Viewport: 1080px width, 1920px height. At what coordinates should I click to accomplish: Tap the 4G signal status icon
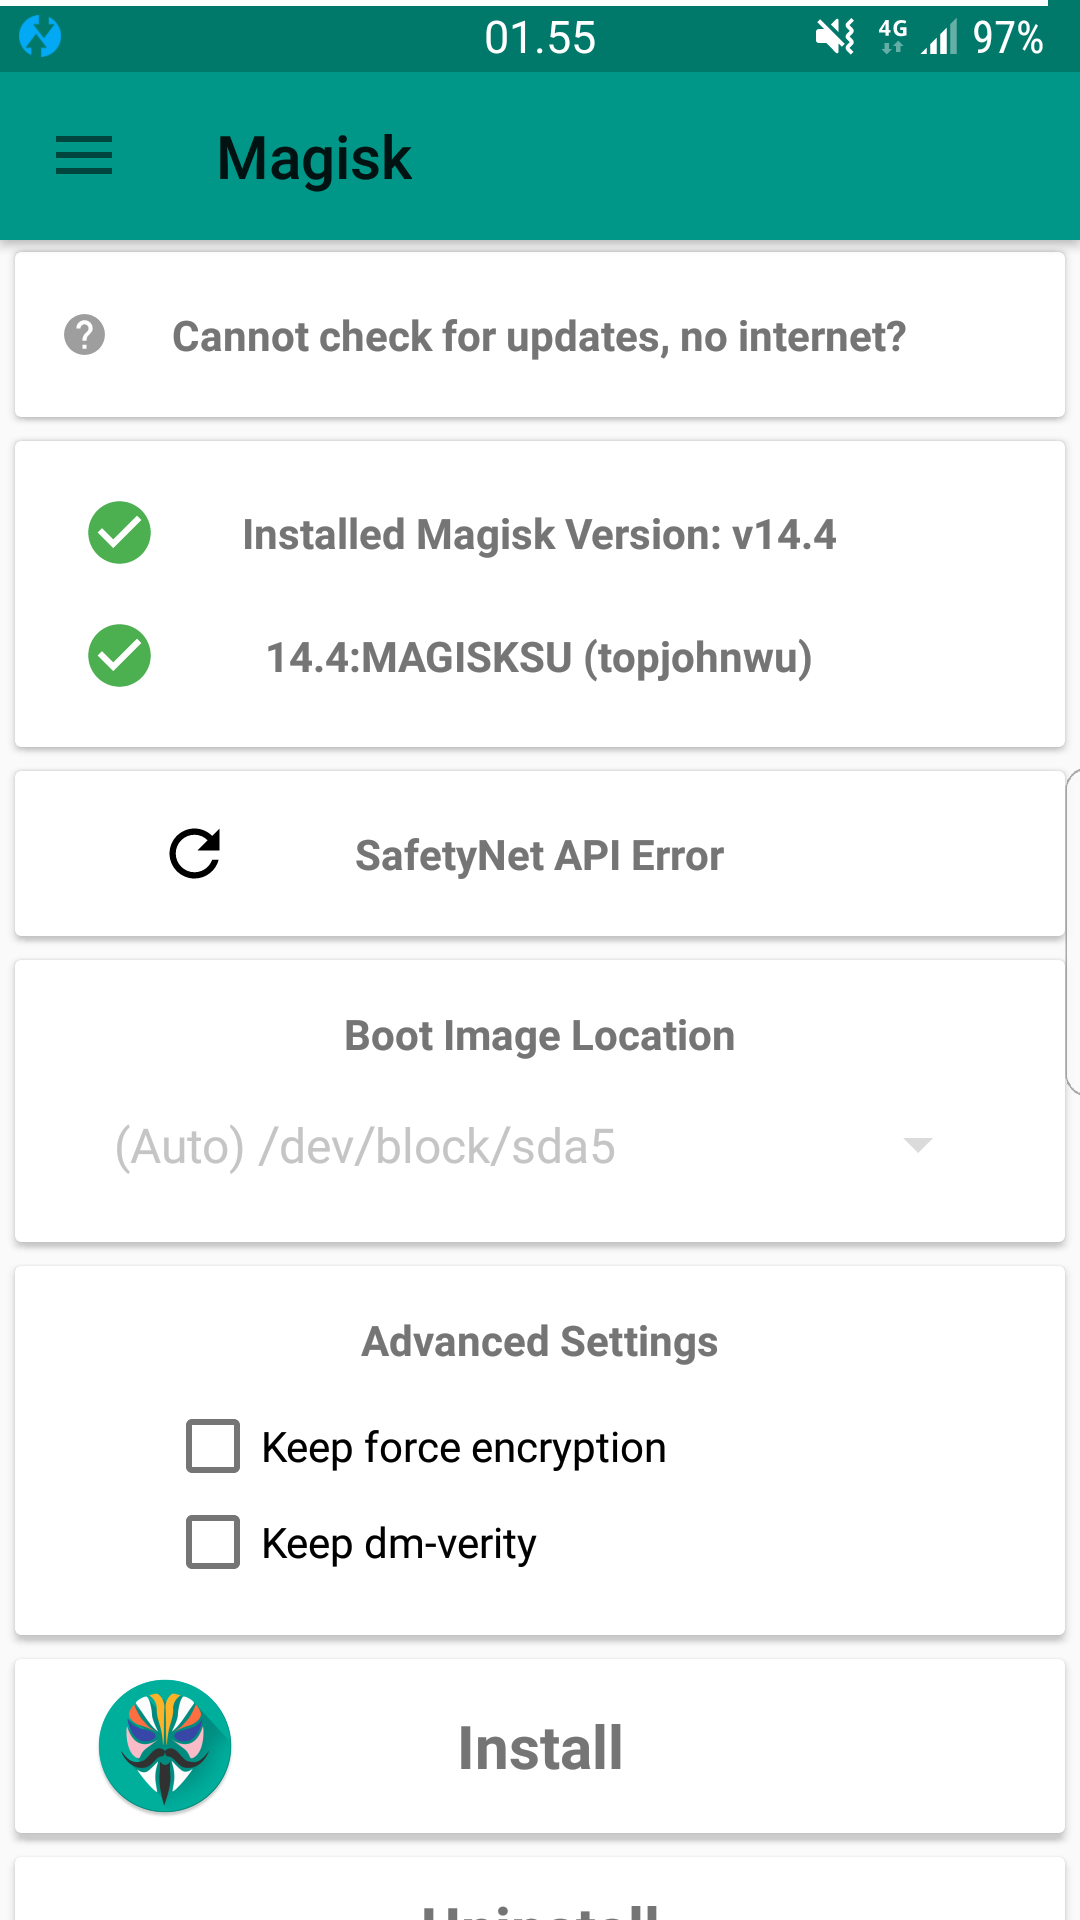pos(893,37)
